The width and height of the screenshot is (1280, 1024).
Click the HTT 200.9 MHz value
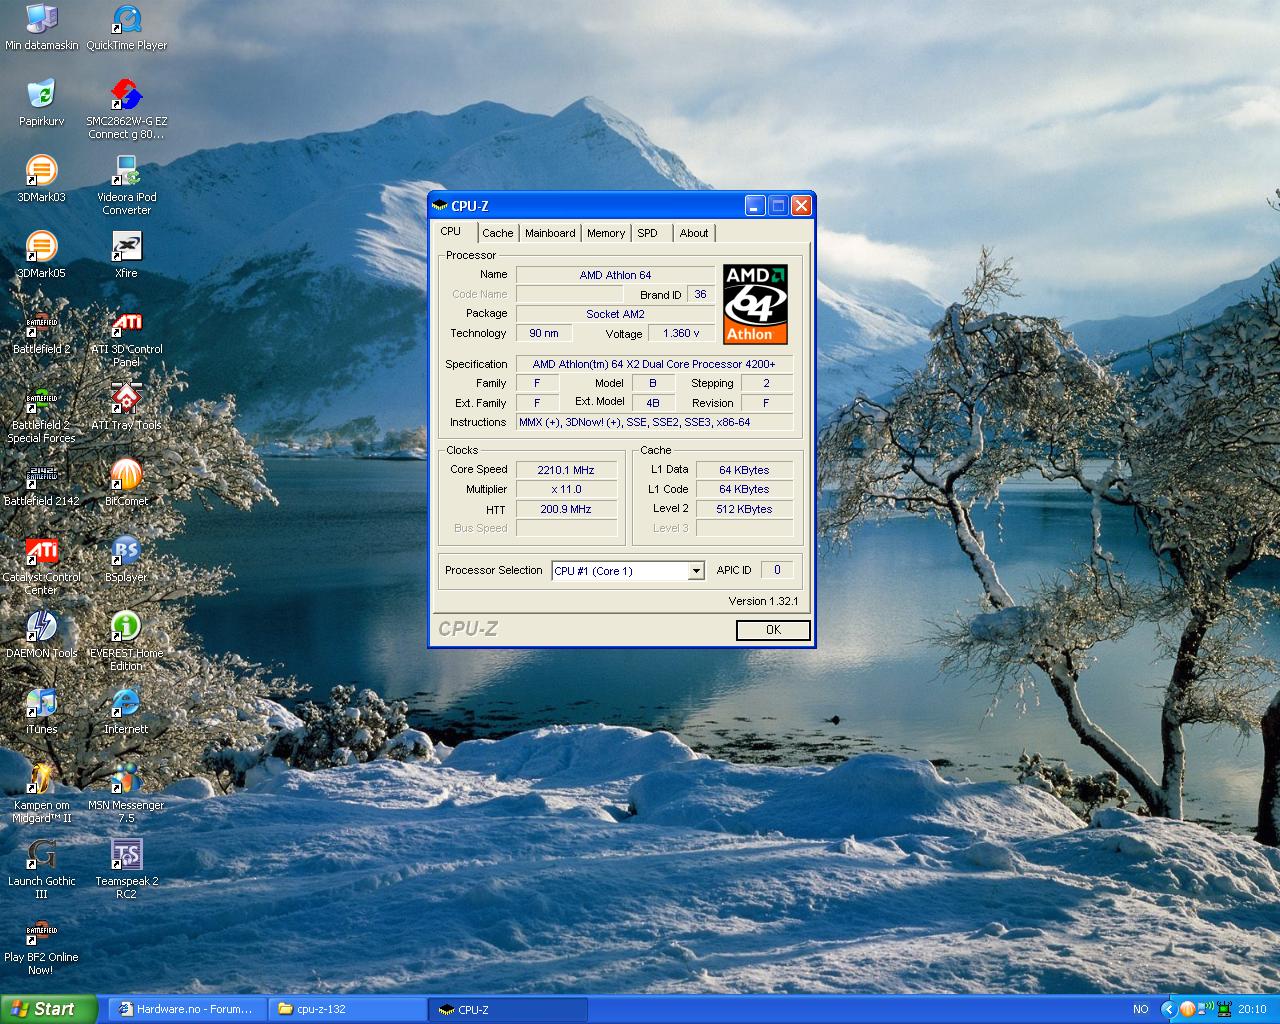pyautogui.click(x=566, y=509)
